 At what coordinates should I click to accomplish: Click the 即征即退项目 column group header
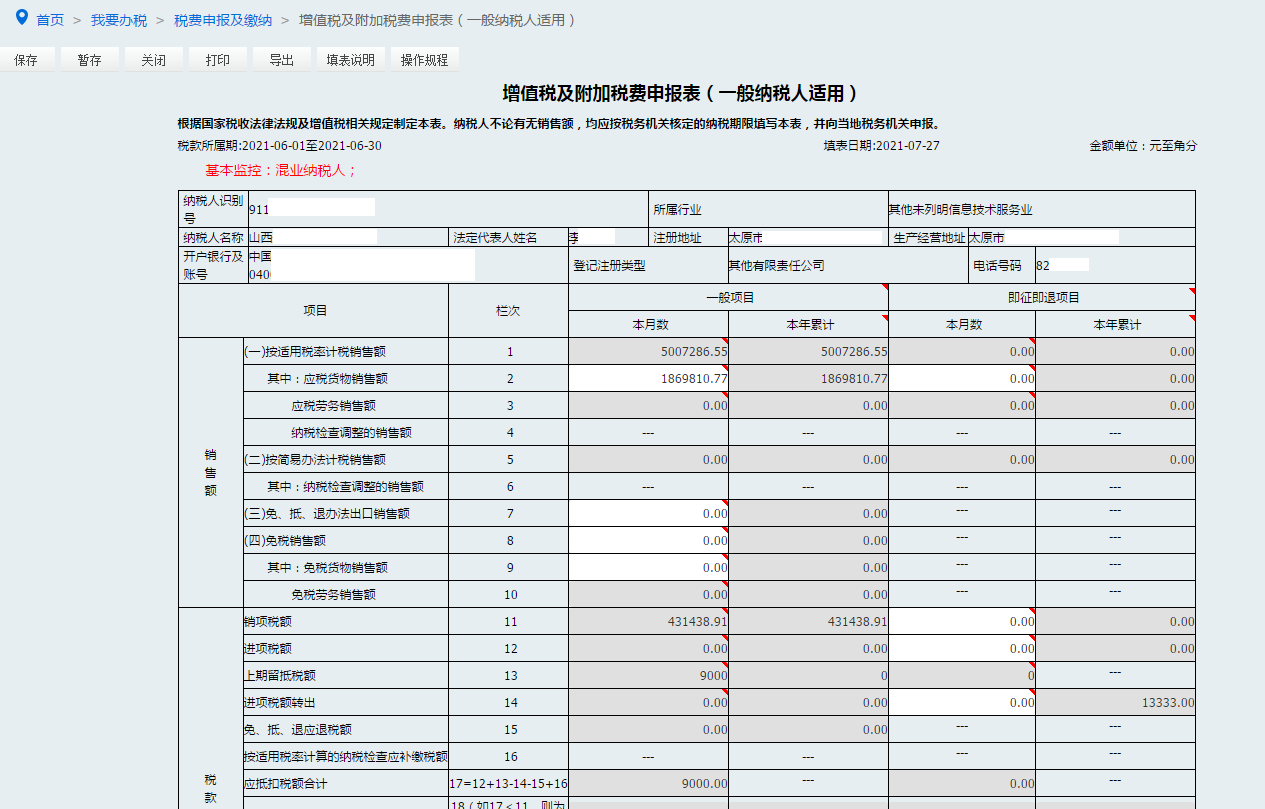pos(1042,297)
